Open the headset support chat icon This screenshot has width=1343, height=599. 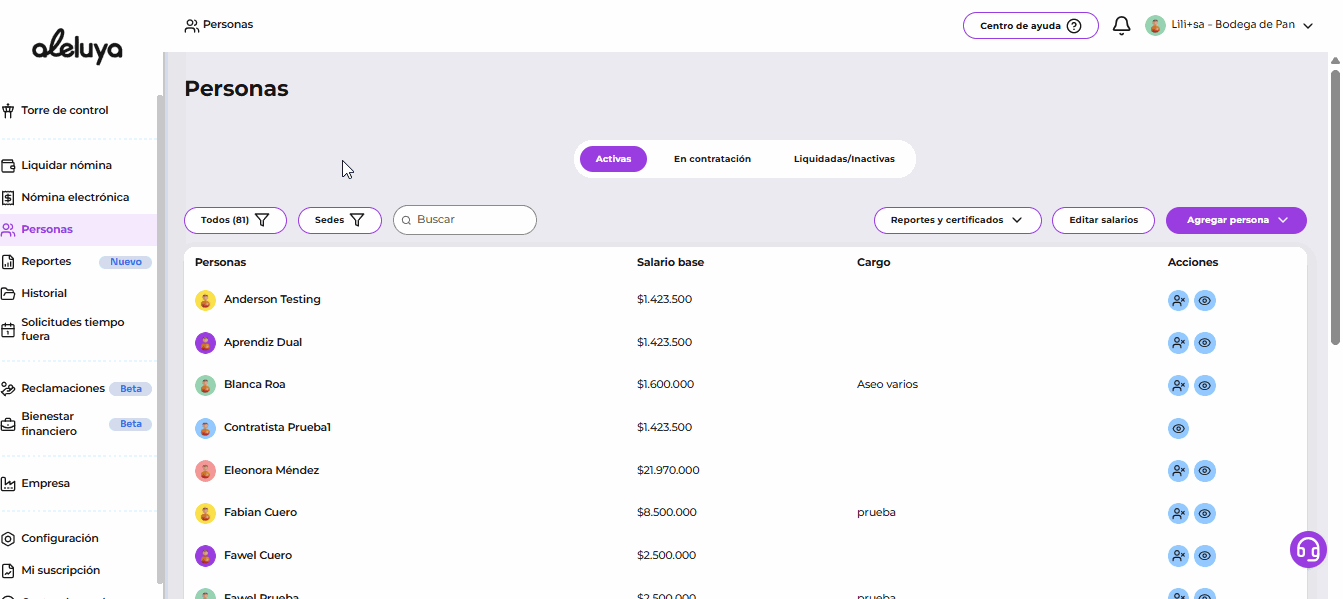[x=1307, y=549]
